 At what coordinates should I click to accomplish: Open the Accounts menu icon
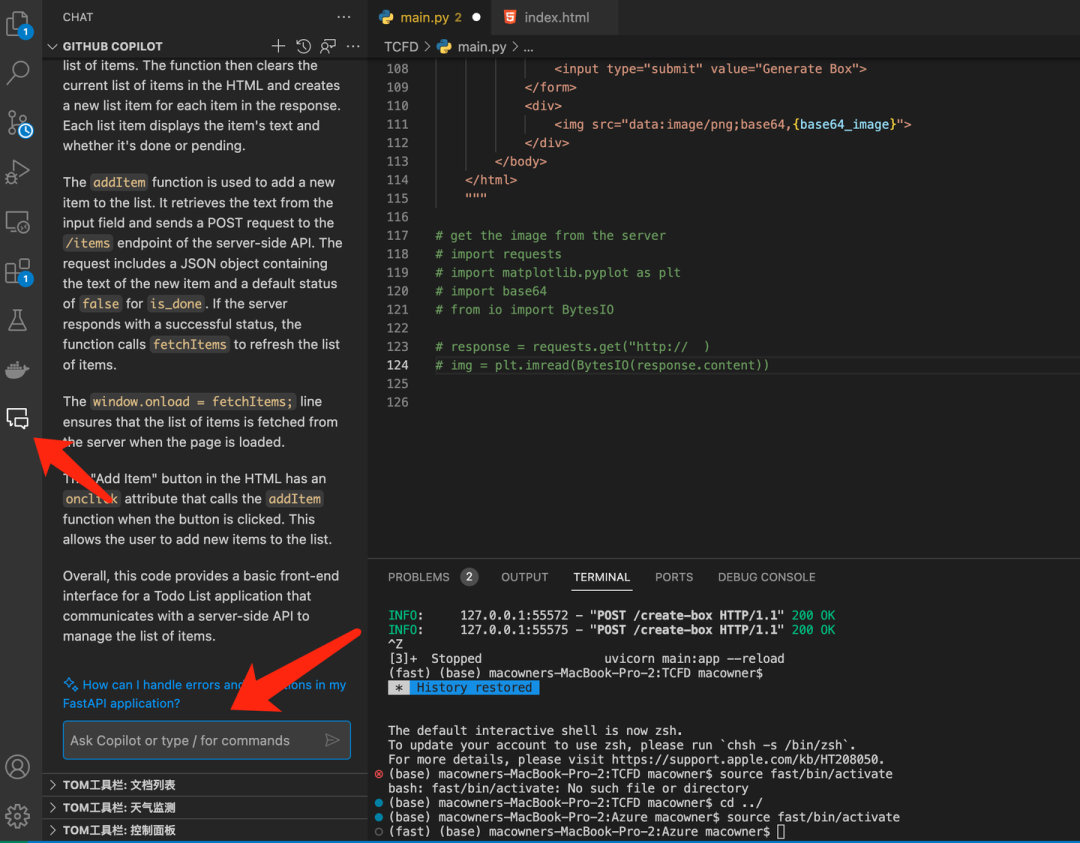coord(17,767)
